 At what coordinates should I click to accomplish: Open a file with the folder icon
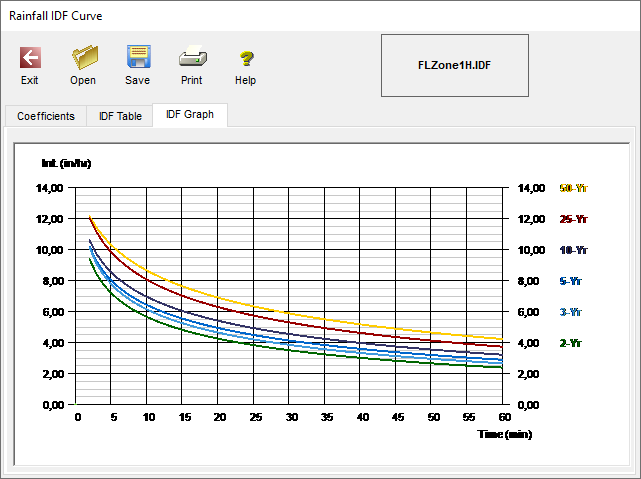click(x=85, y=57)
